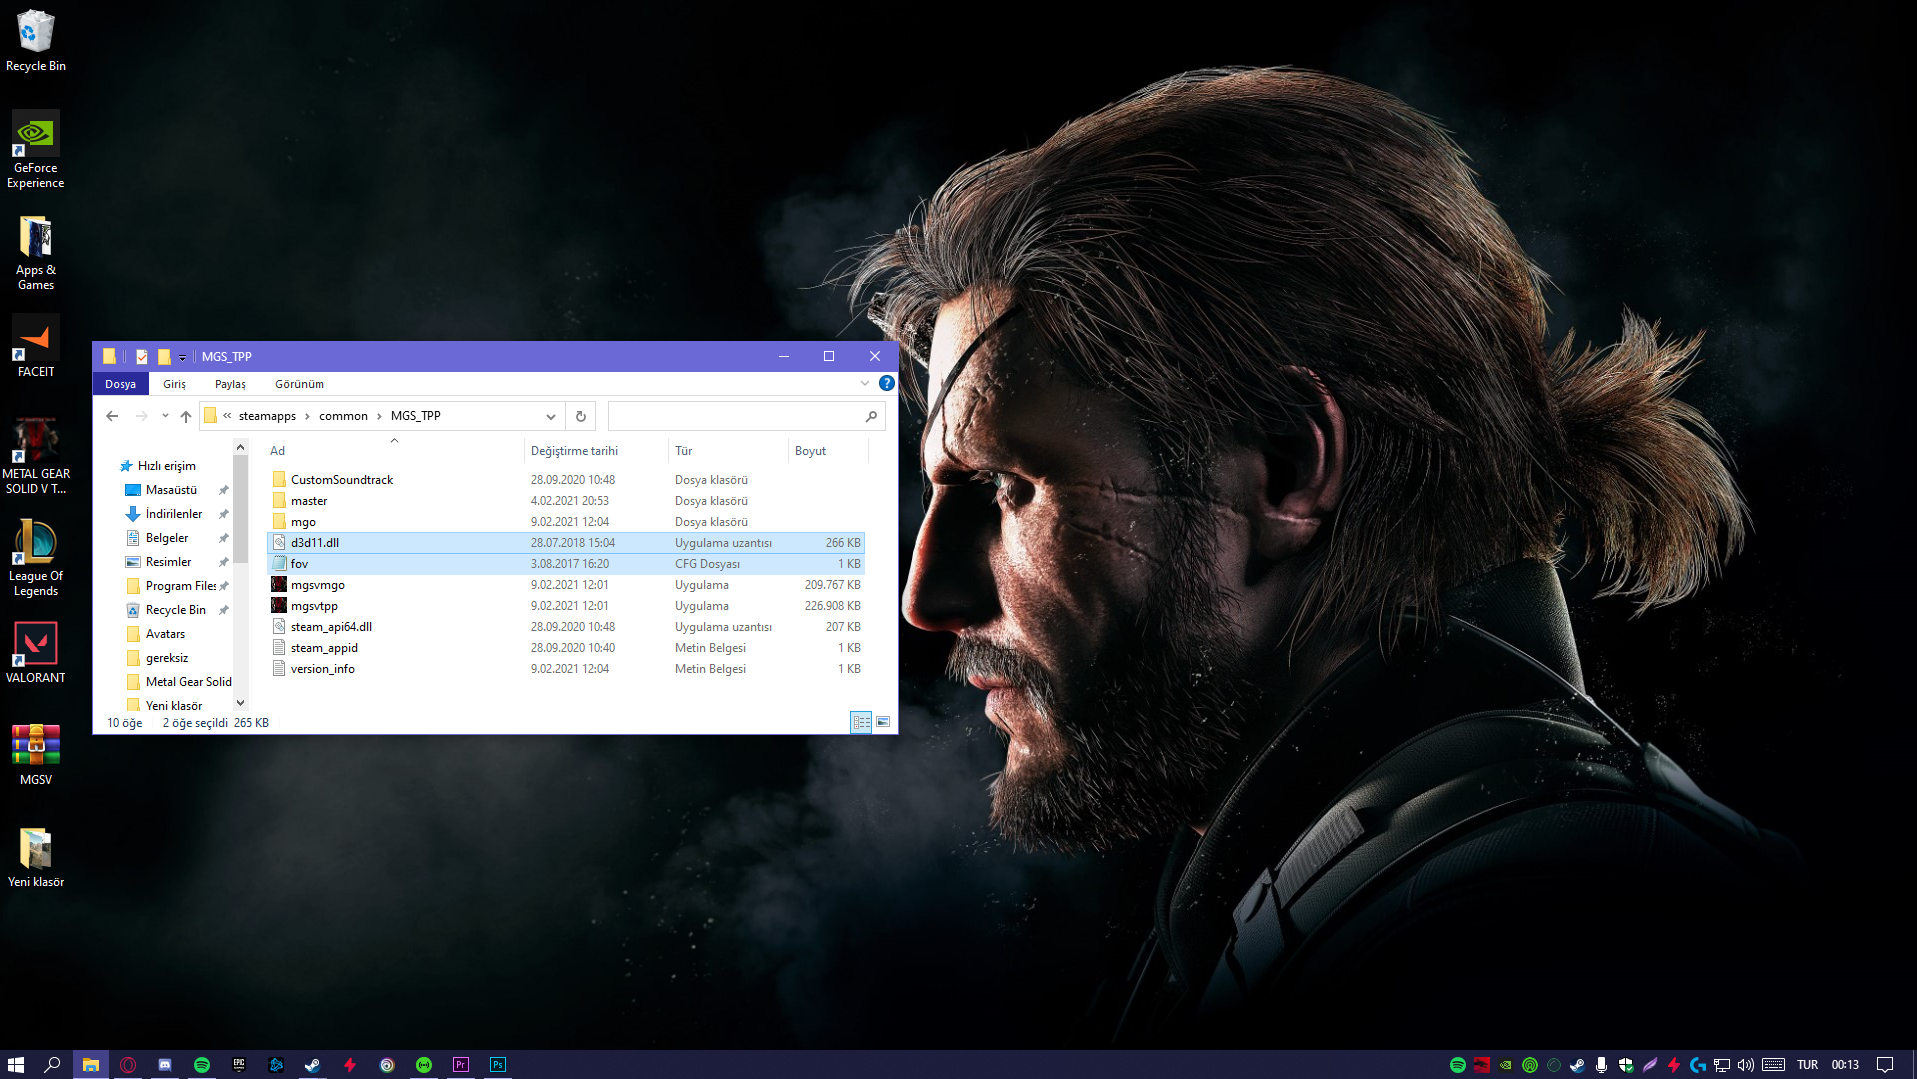Screen dimensions: 1917x1079
Task: Open the Görünüm ribbon tab
Action: (299, 384)
